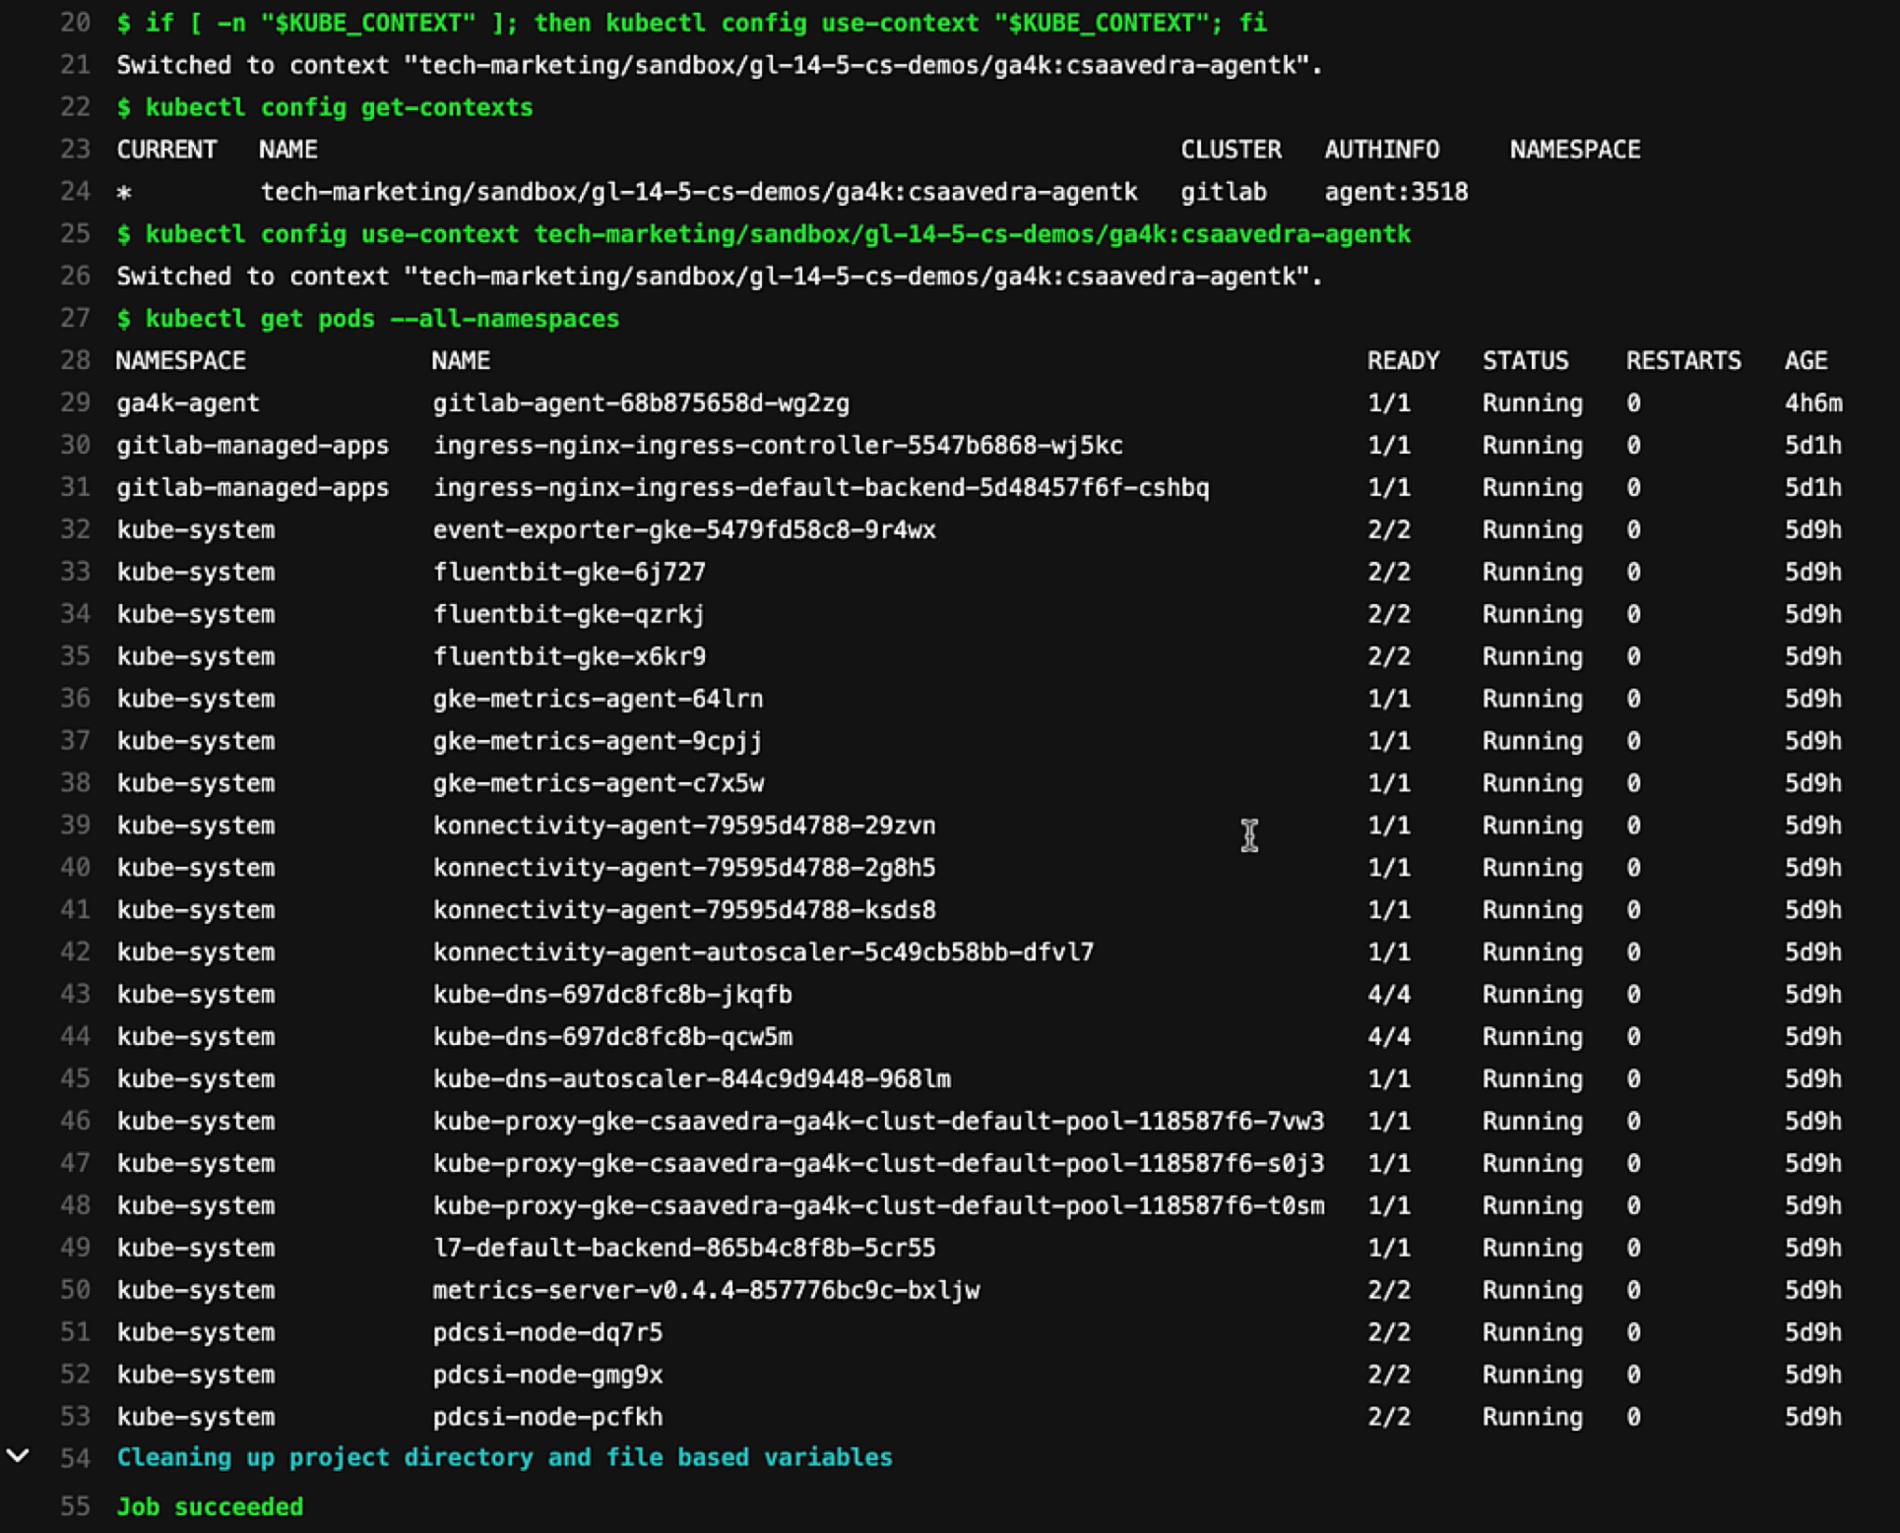Viewport: 1900px width, 1533px height.
Task: Click the metrics-server-v0.4.4 pod name
Action: [706, 1290]
